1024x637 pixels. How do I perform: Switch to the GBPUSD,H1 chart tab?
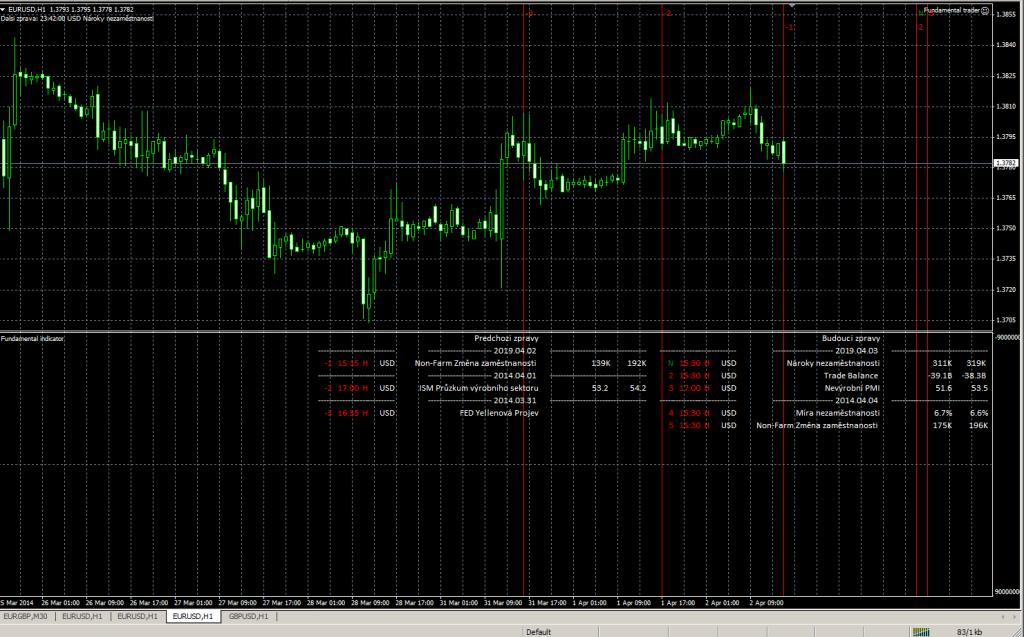[x=248, y=616]
